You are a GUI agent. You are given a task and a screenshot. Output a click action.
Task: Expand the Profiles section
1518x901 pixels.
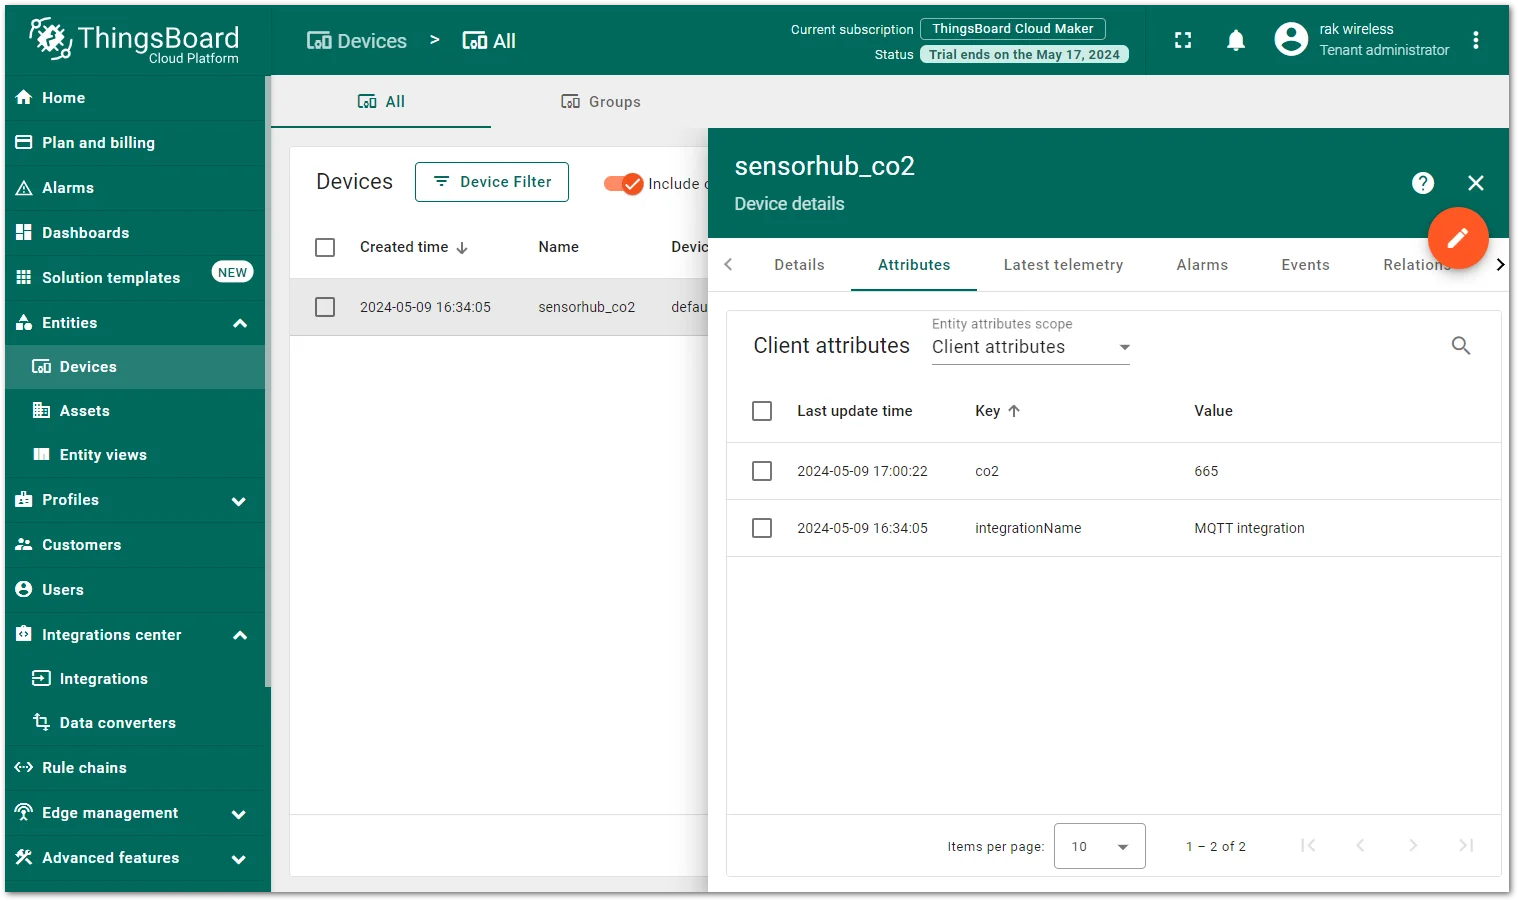(x=239, y=501)
